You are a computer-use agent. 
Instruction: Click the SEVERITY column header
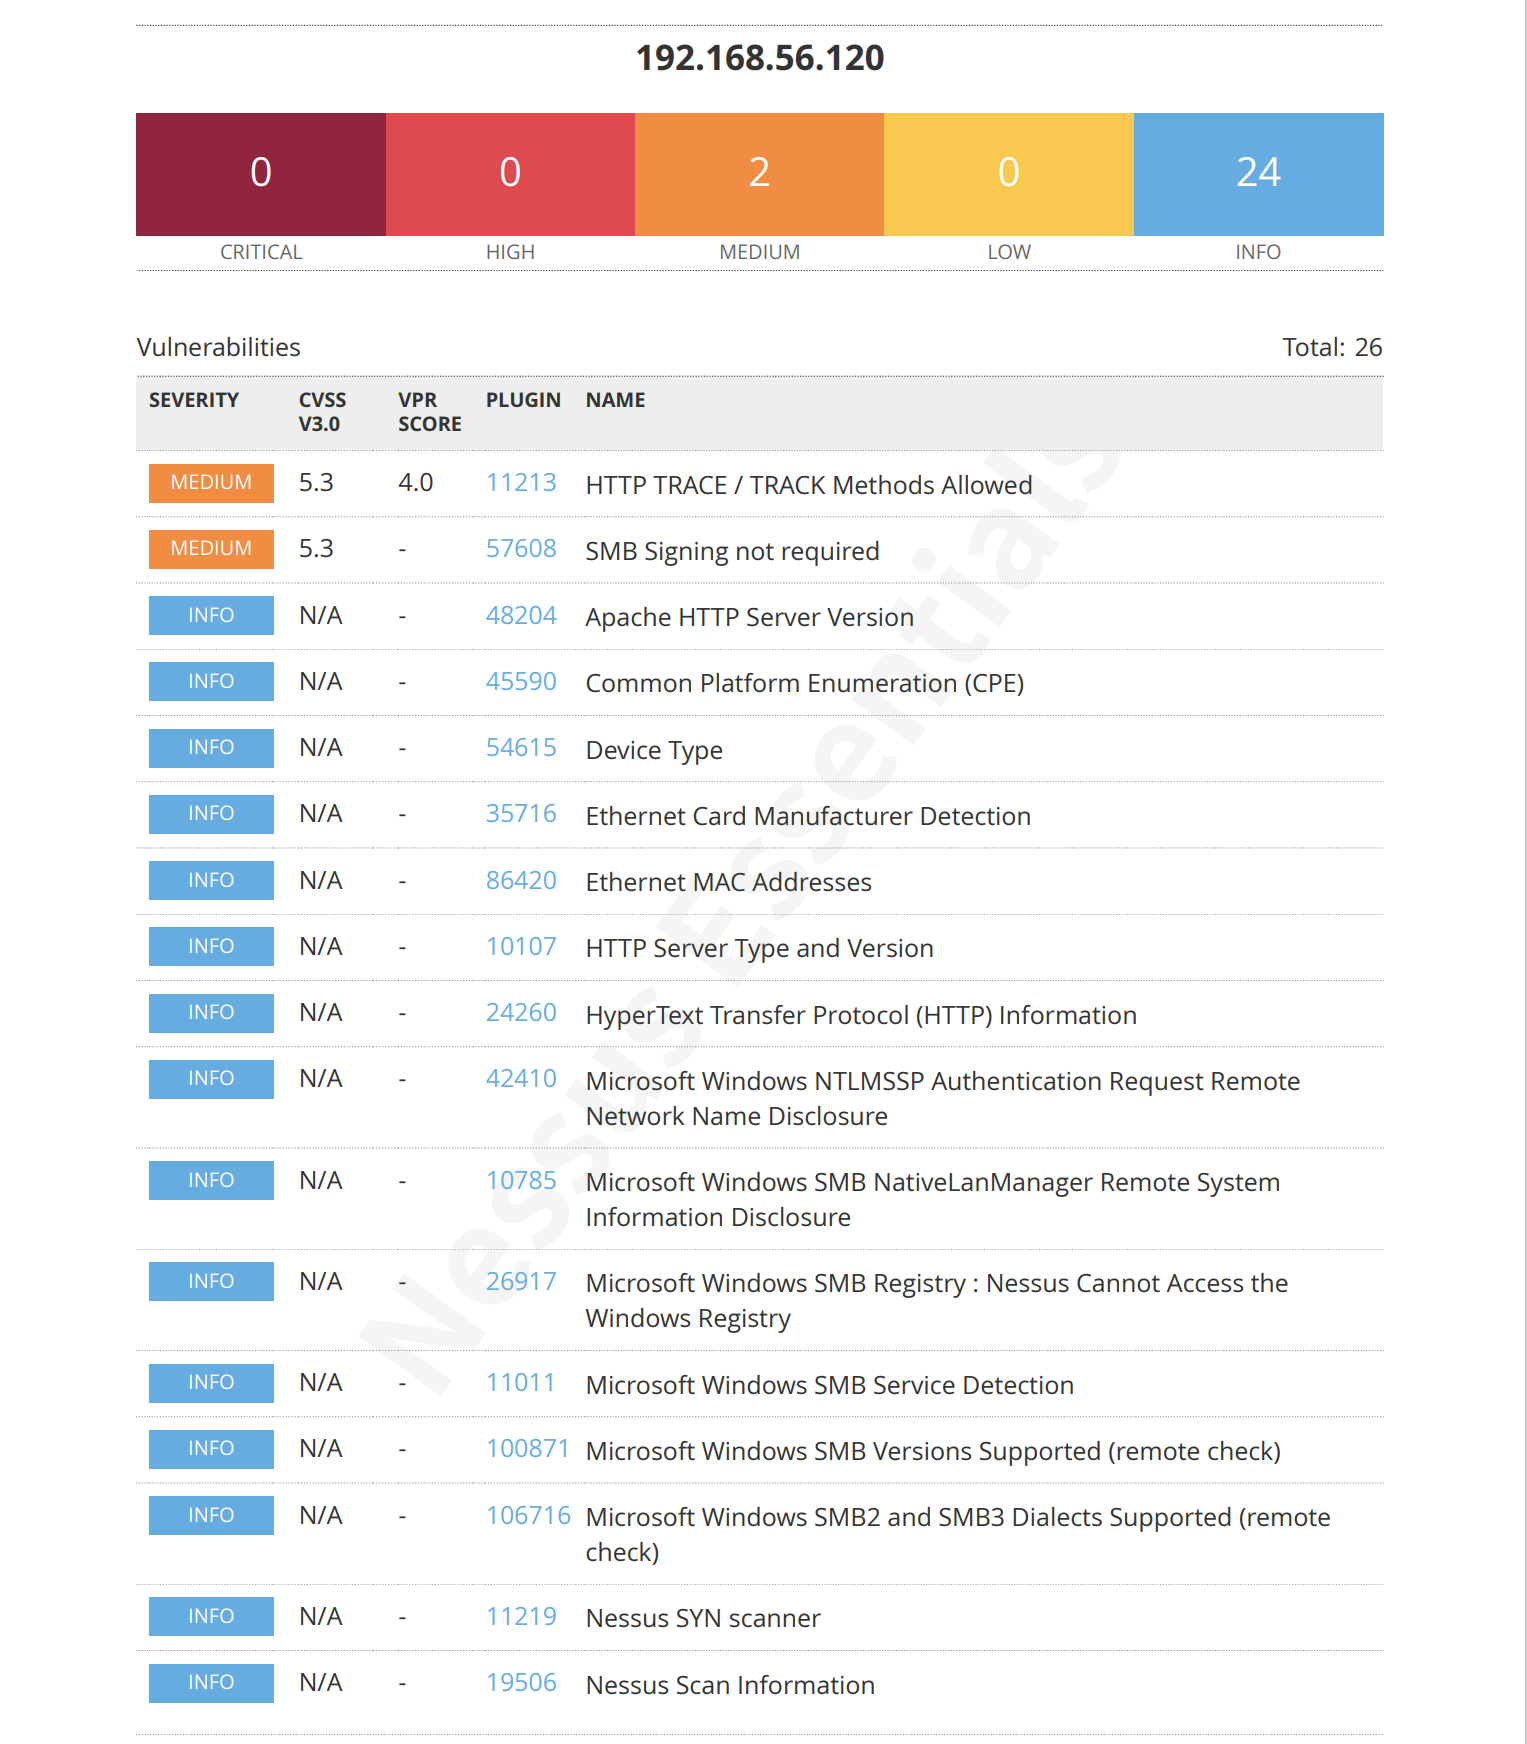pos(194,400)
